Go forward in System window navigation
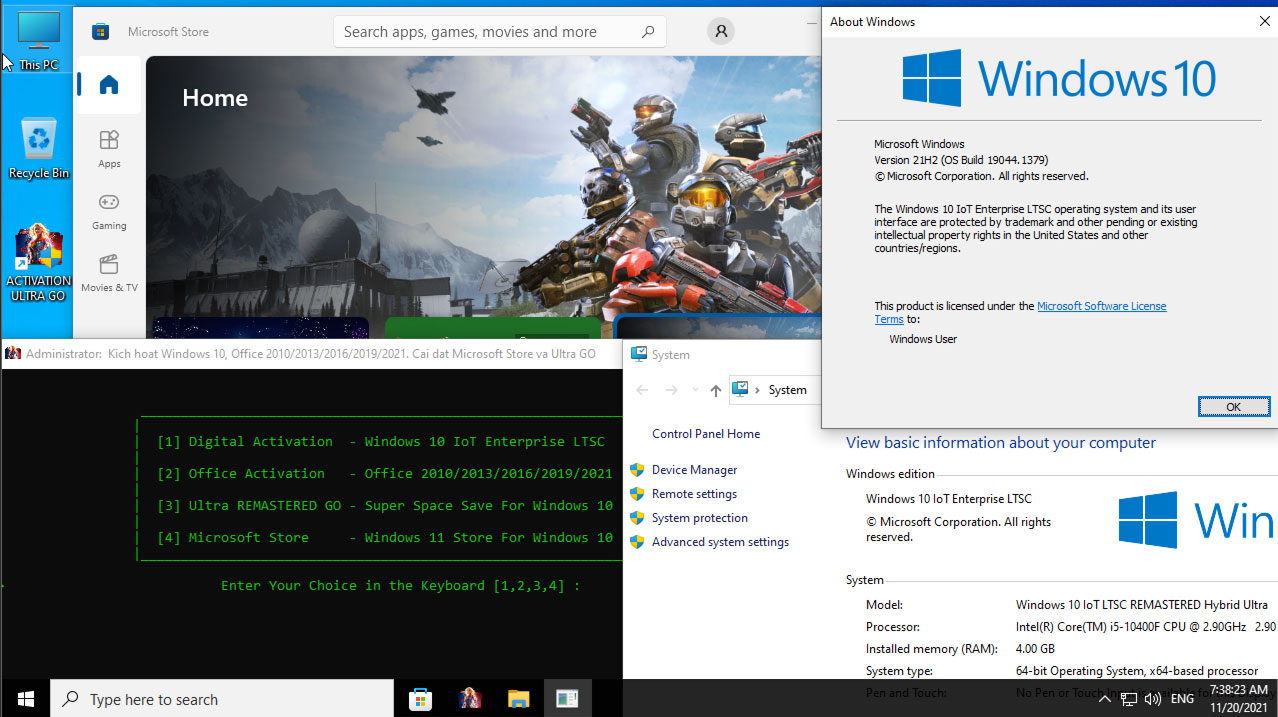Screen dimensions: 1278x717 click(x=672, y=390)
